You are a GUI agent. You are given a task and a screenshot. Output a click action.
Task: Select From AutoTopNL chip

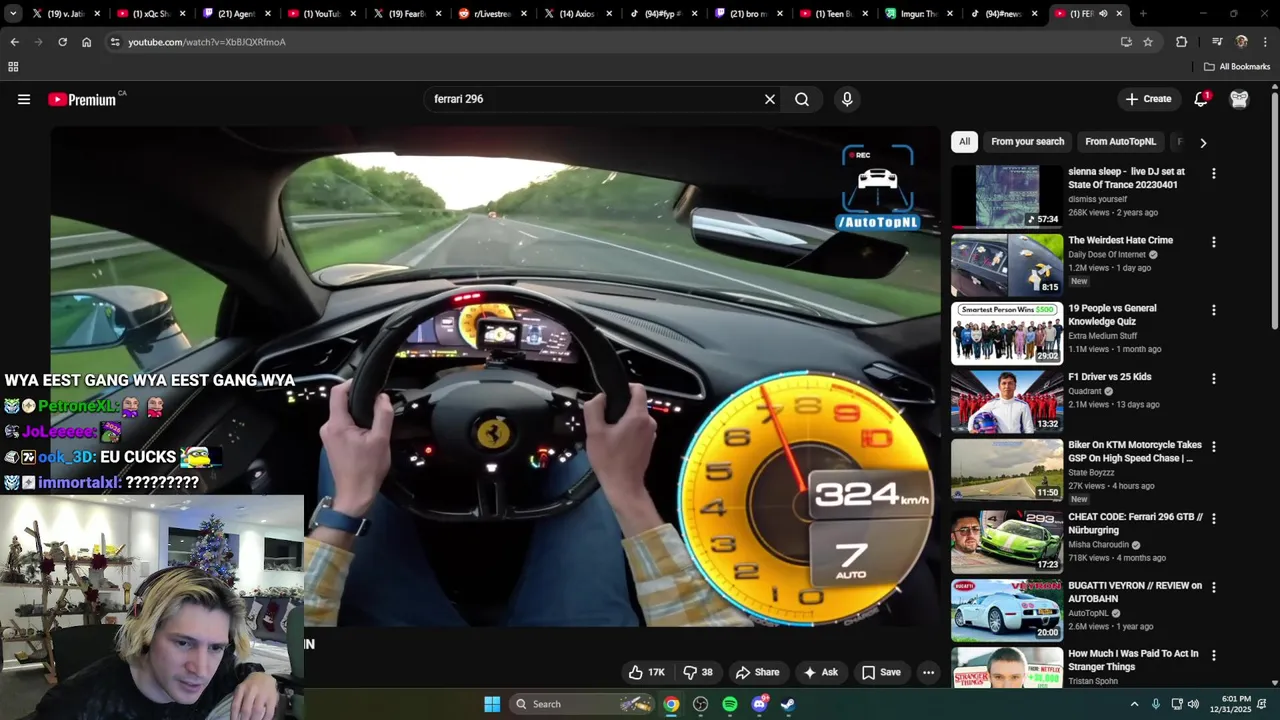1120,142
